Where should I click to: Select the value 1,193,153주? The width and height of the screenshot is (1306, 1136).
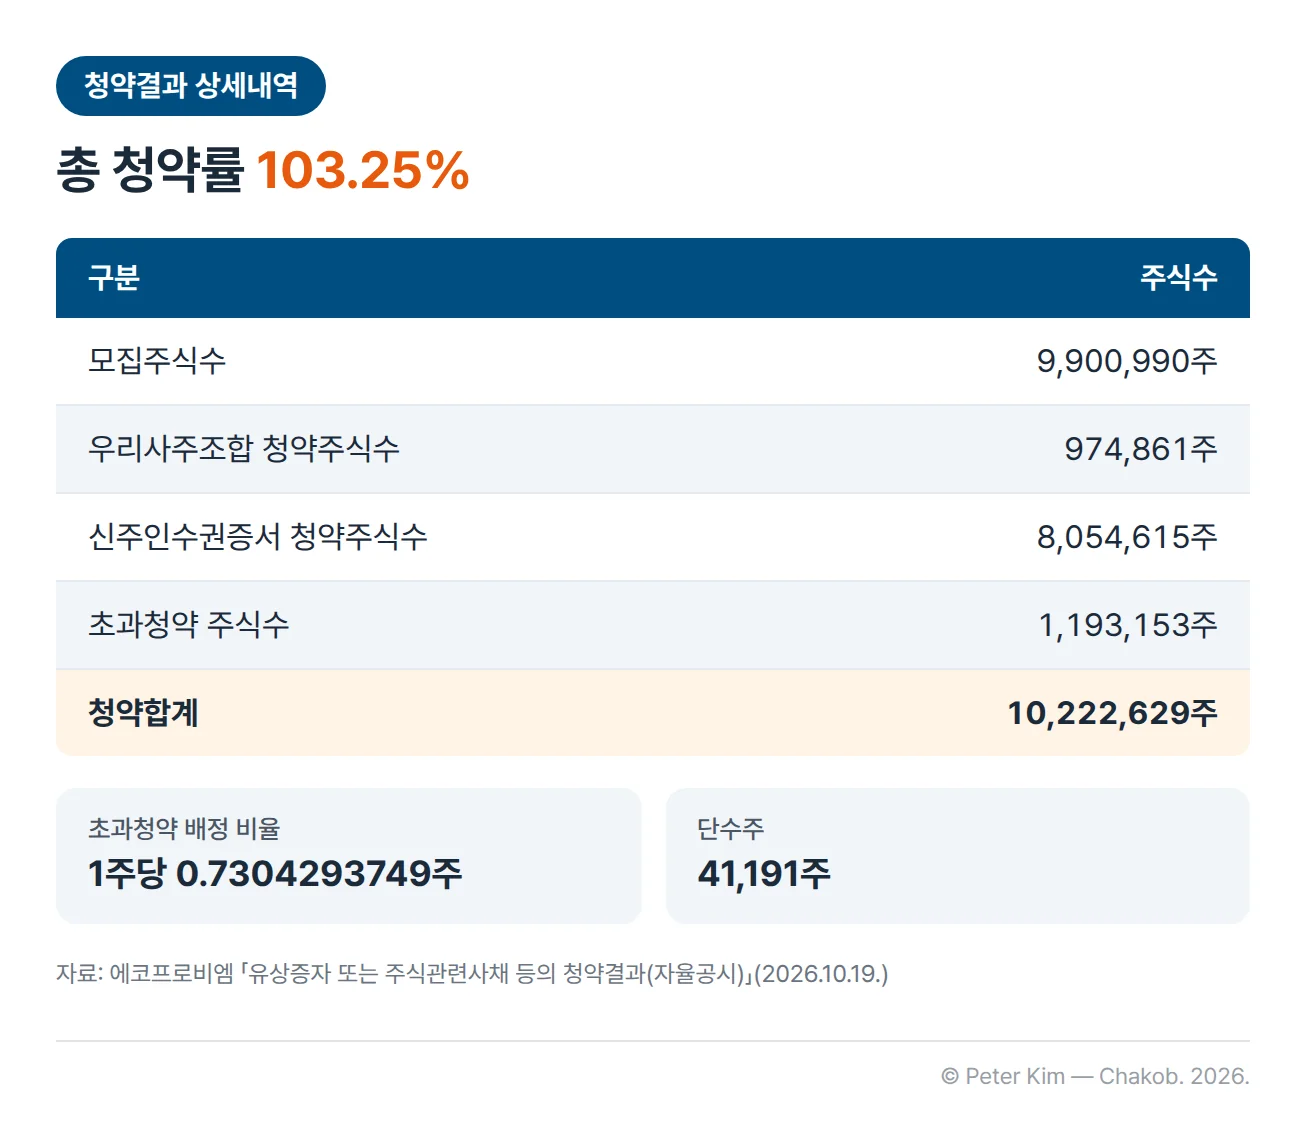click(x=1128, y=625)
